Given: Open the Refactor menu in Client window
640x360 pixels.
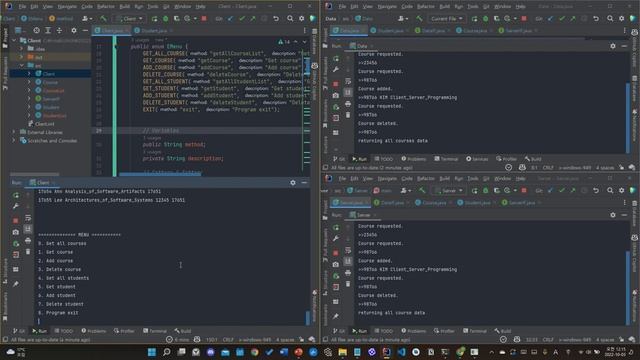Looking at the screenshot, I should pyautogui.click(x=106, y=7).
